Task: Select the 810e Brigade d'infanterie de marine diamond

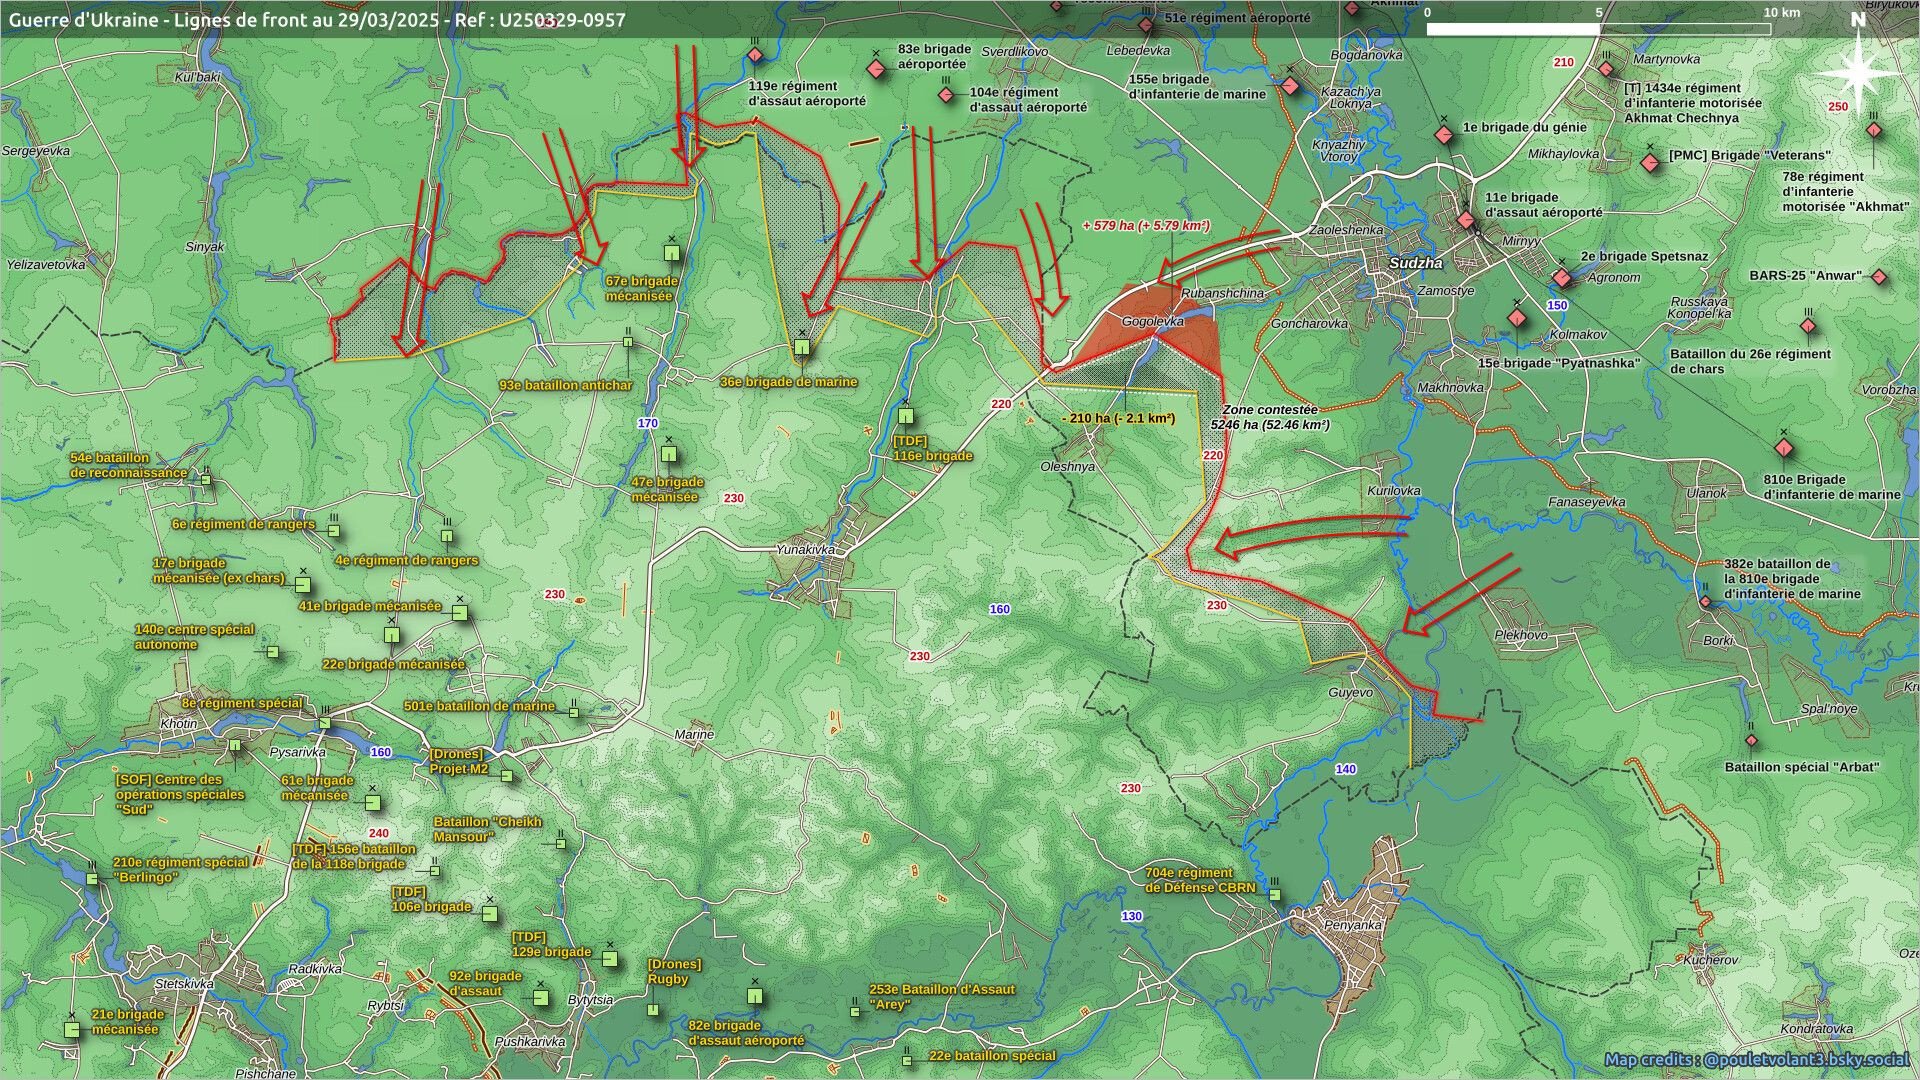Action: point(1782,447)
